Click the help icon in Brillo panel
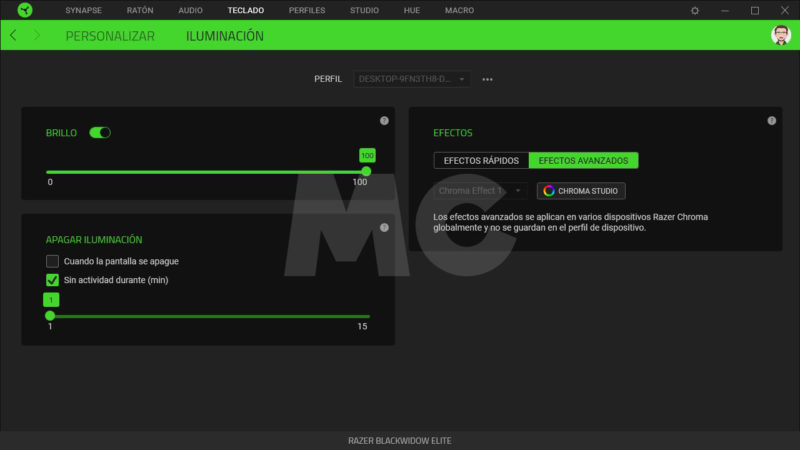Image resolution: width=800 pixels, height=450 pixels. [x=384, y=121]
